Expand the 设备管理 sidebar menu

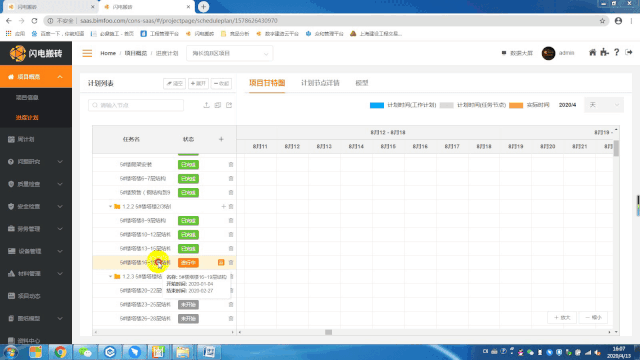60,251
